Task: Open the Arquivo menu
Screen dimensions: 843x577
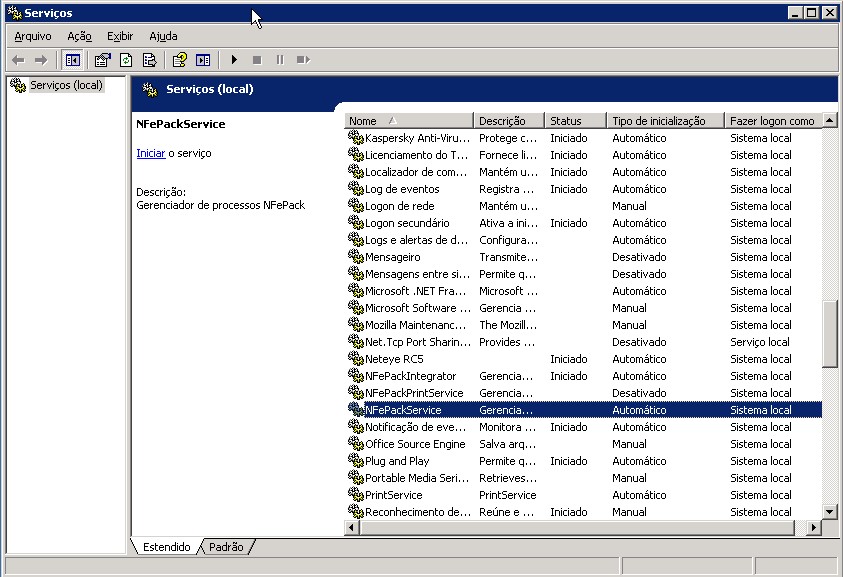Action: [33, 36]
